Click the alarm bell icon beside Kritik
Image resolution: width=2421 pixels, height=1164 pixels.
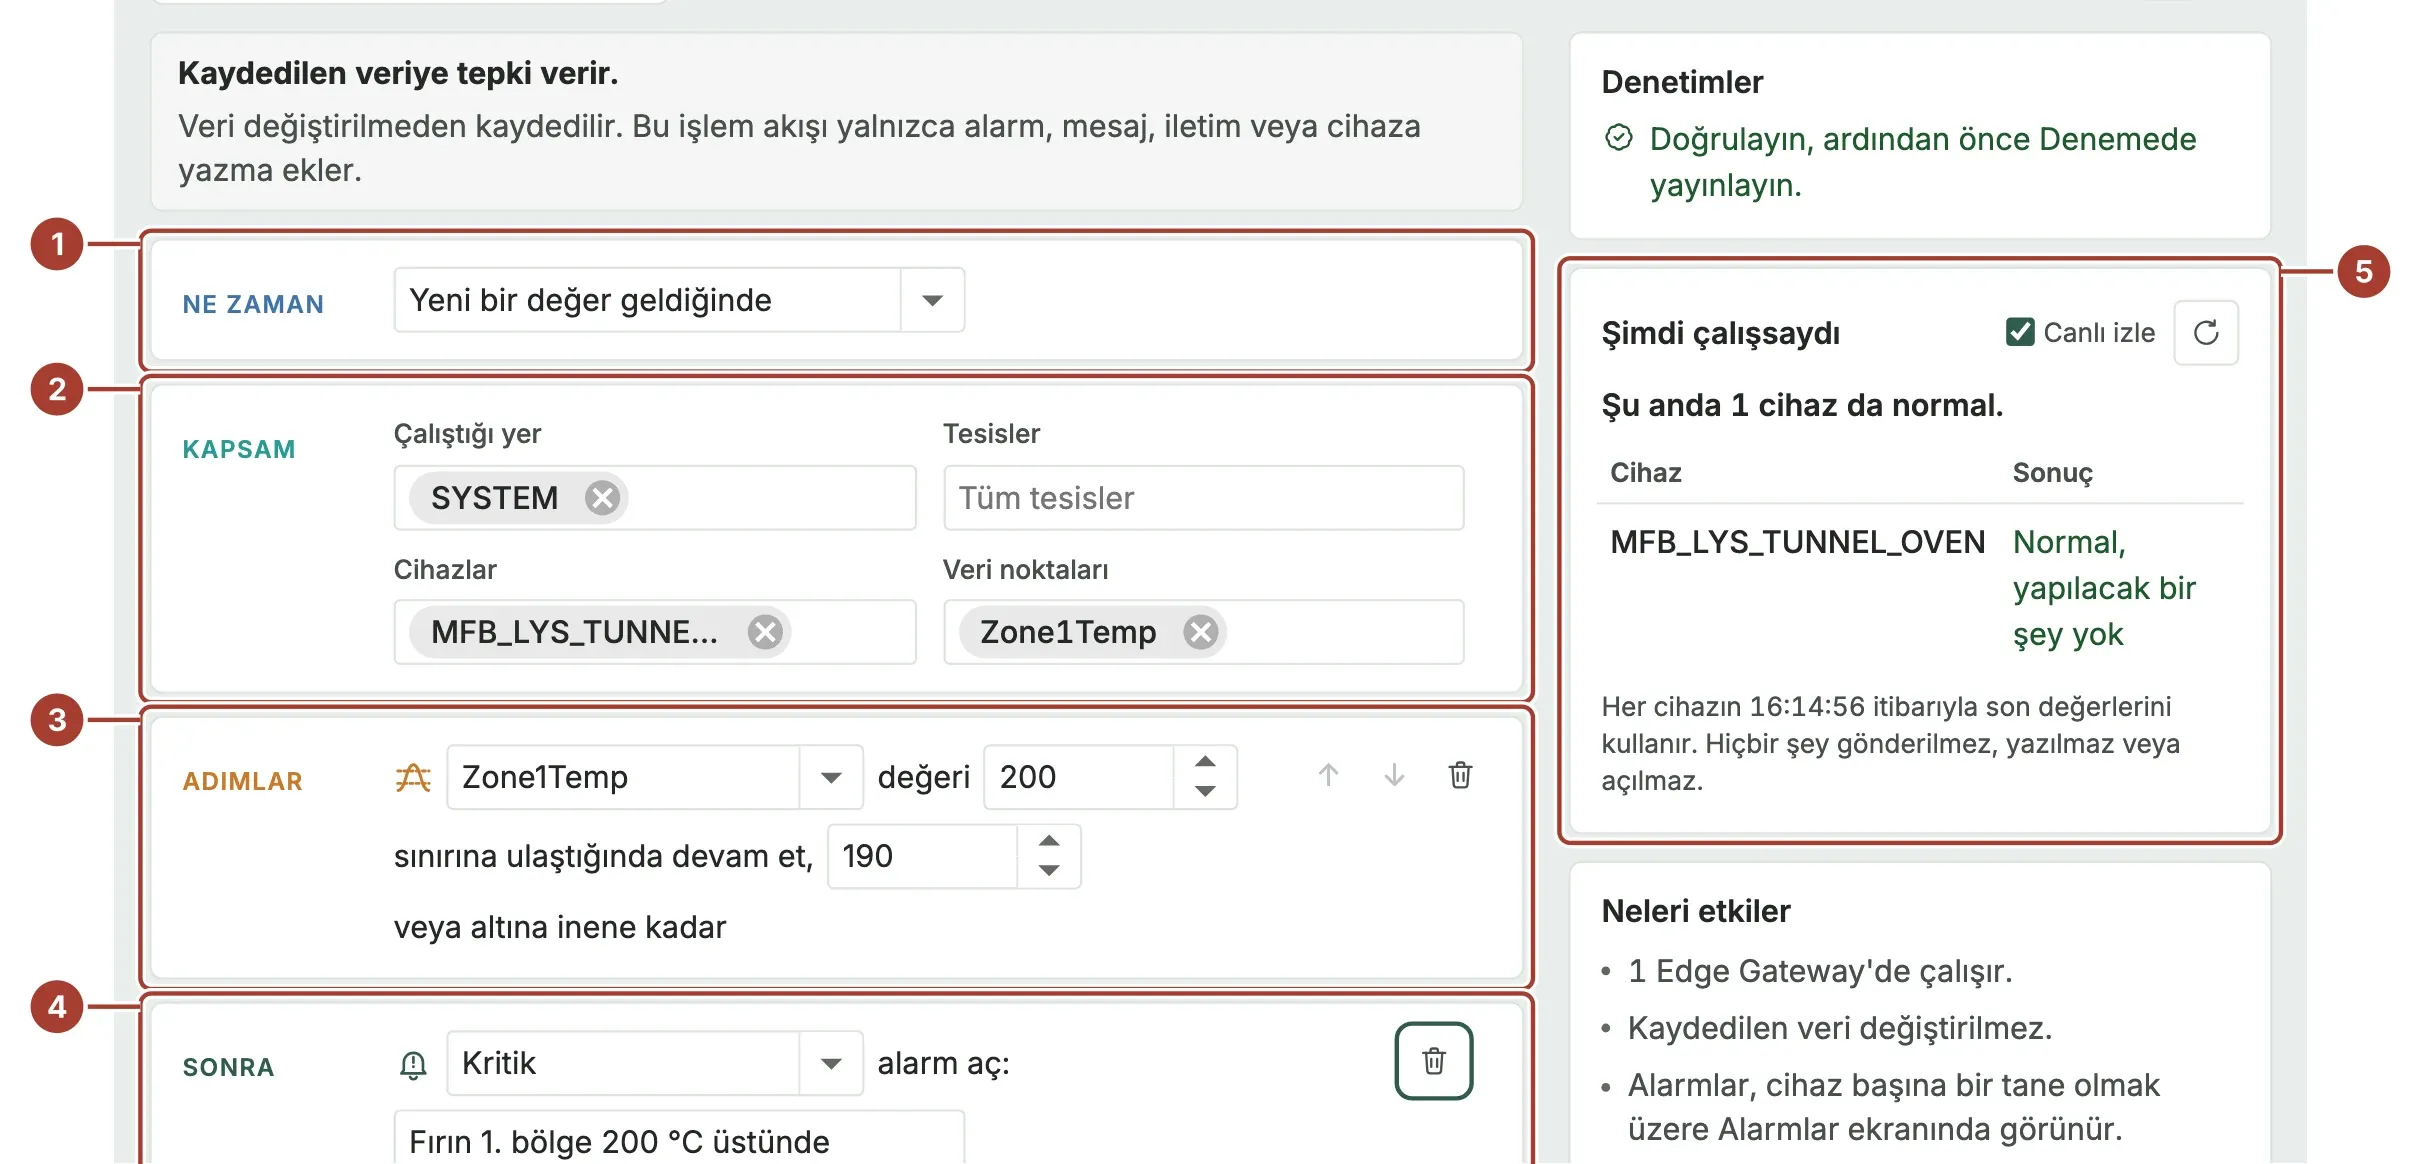tap(413, 1064)
